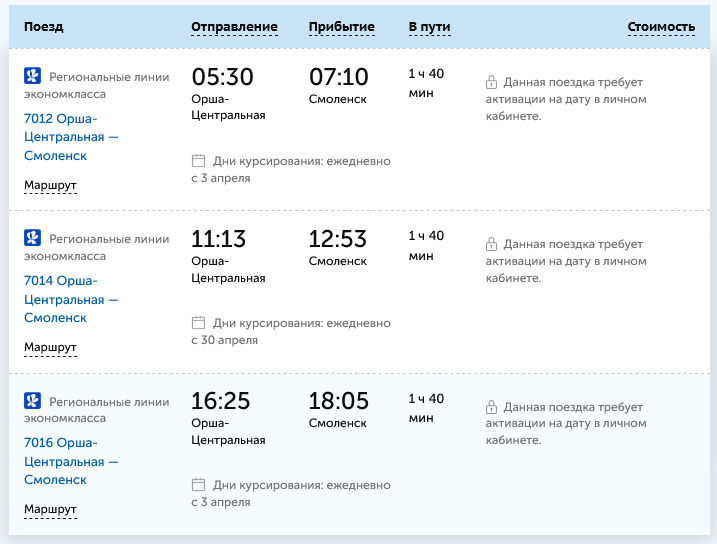
Task: Expand Маршрут for train 7014
Action: (50, 348)
